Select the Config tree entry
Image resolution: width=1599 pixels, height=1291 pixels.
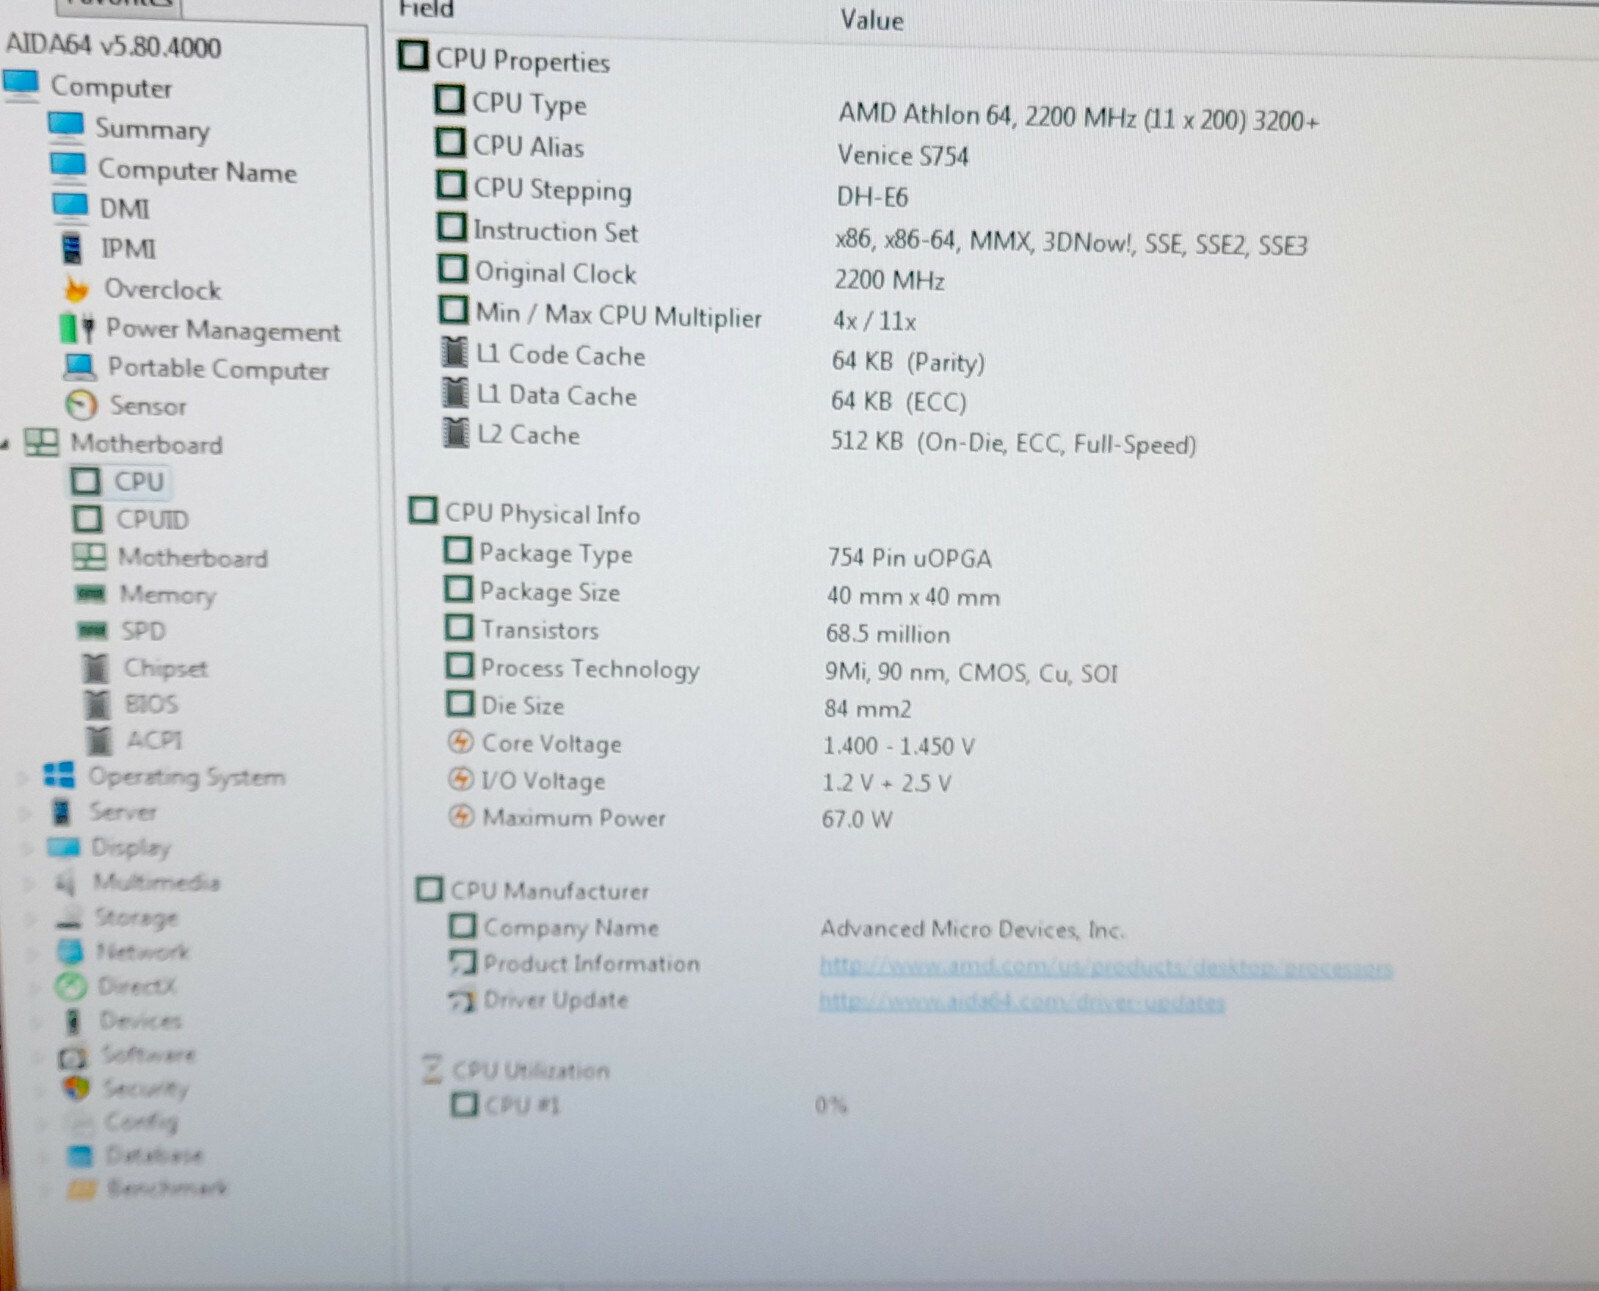pyautogui.click(x=141, y=1121)
